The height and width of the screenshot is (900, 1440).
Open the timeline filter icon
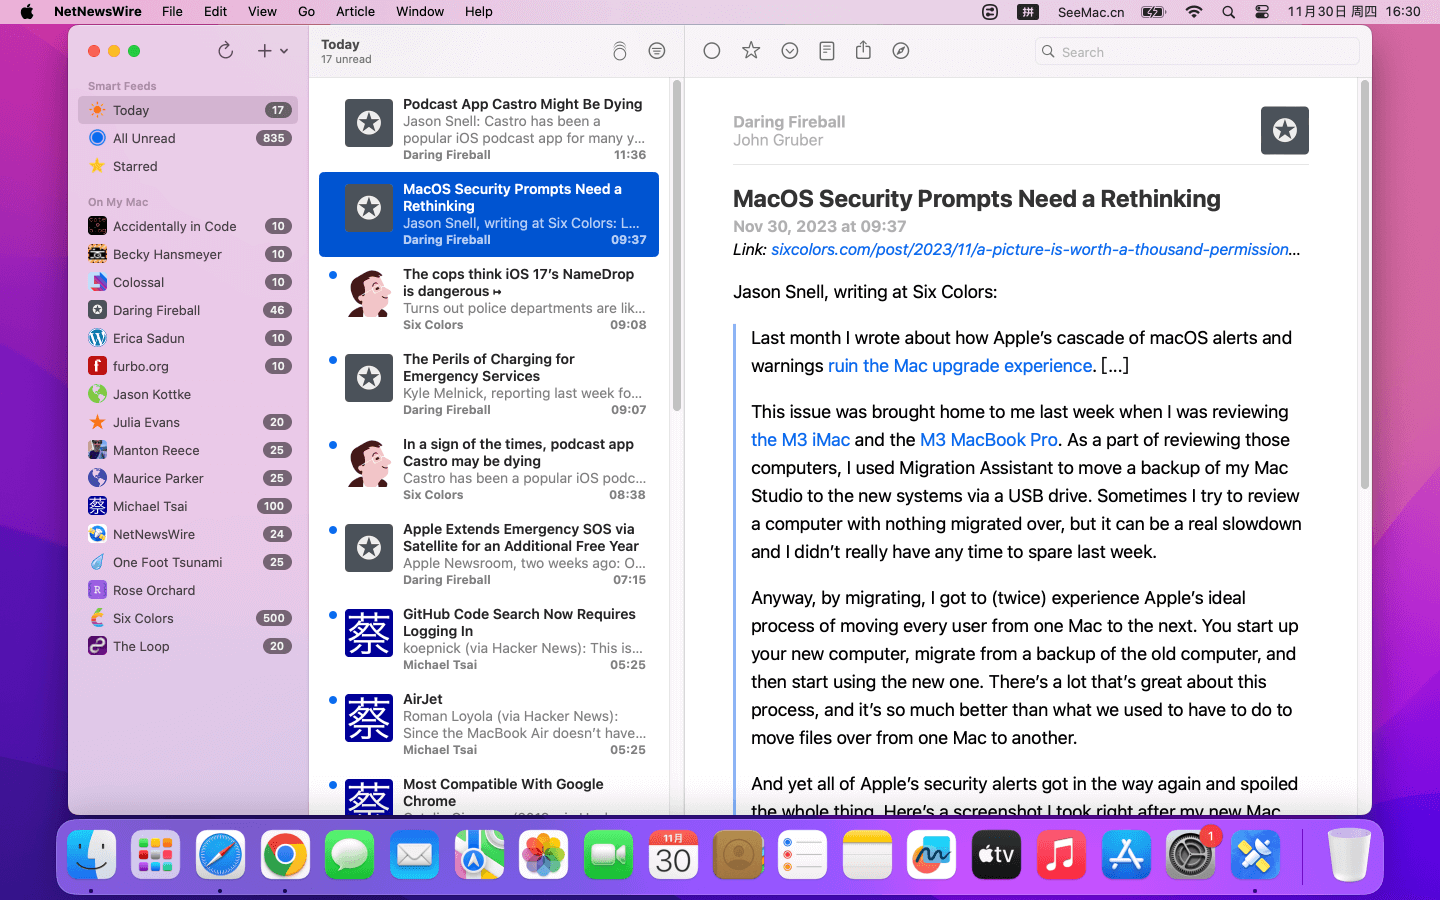[657, 51]
